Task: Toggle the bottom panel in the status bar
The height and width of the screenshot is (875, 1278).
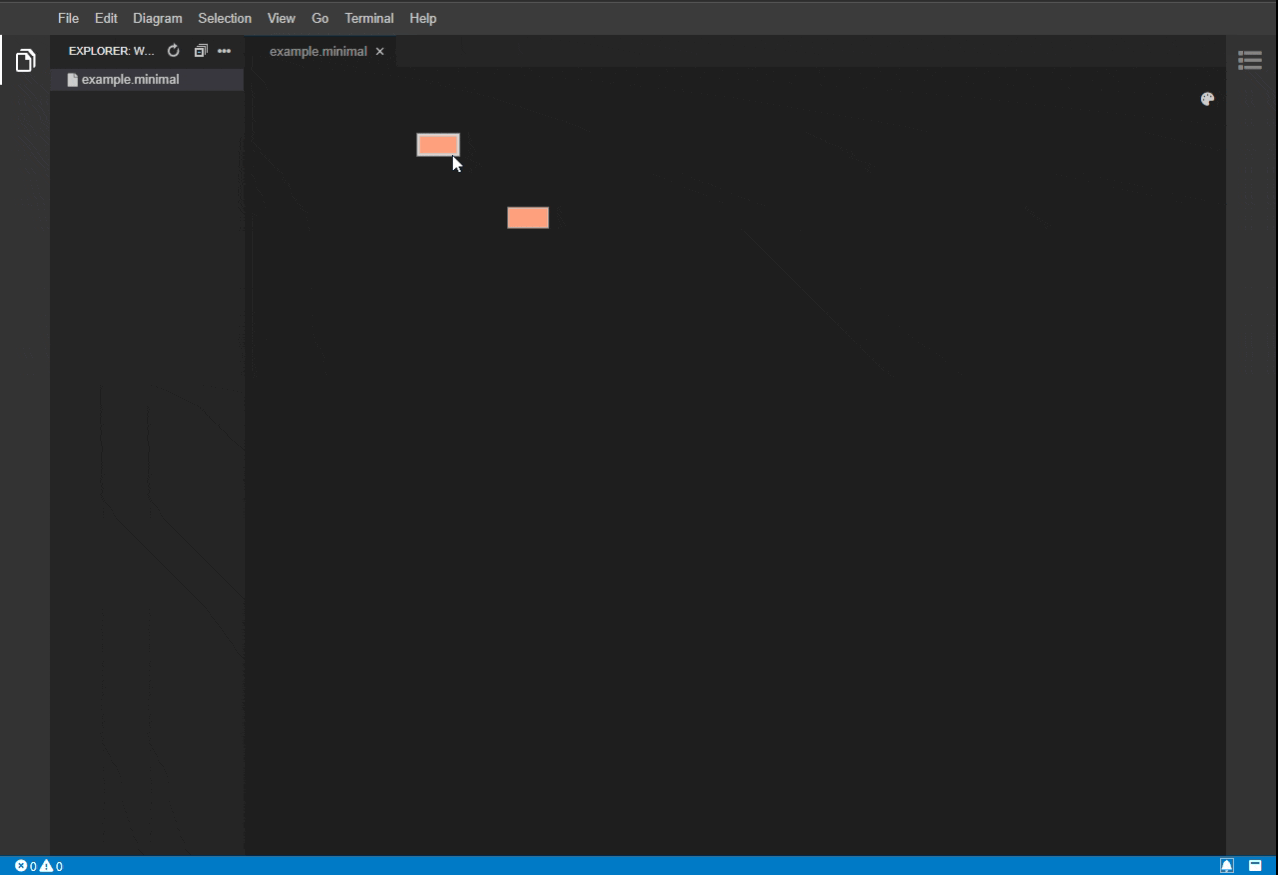Action: (x=1255, y=866)
